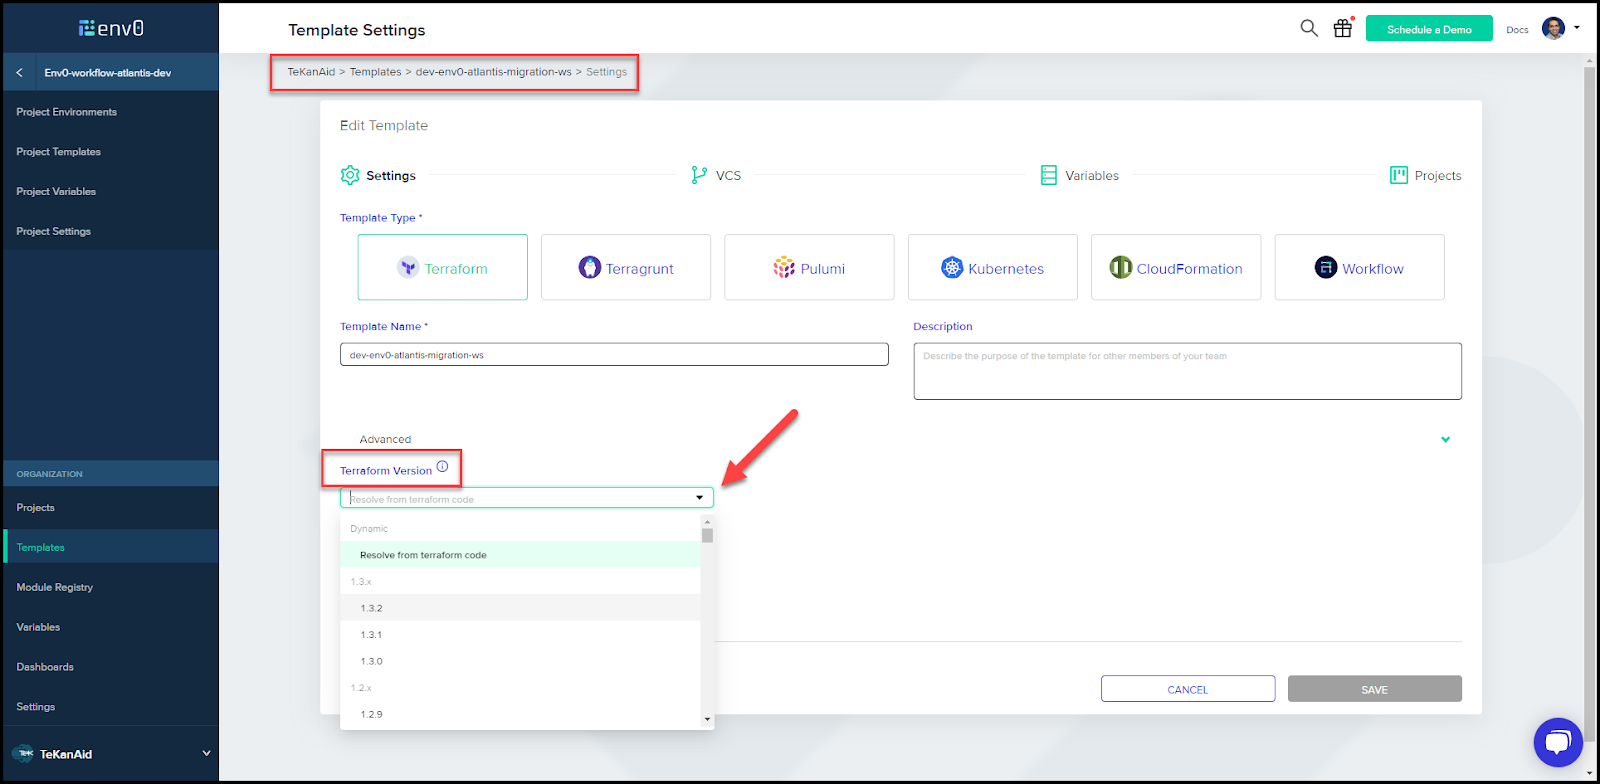Expand the TeKanAid organization switcher

click(207, 754)
